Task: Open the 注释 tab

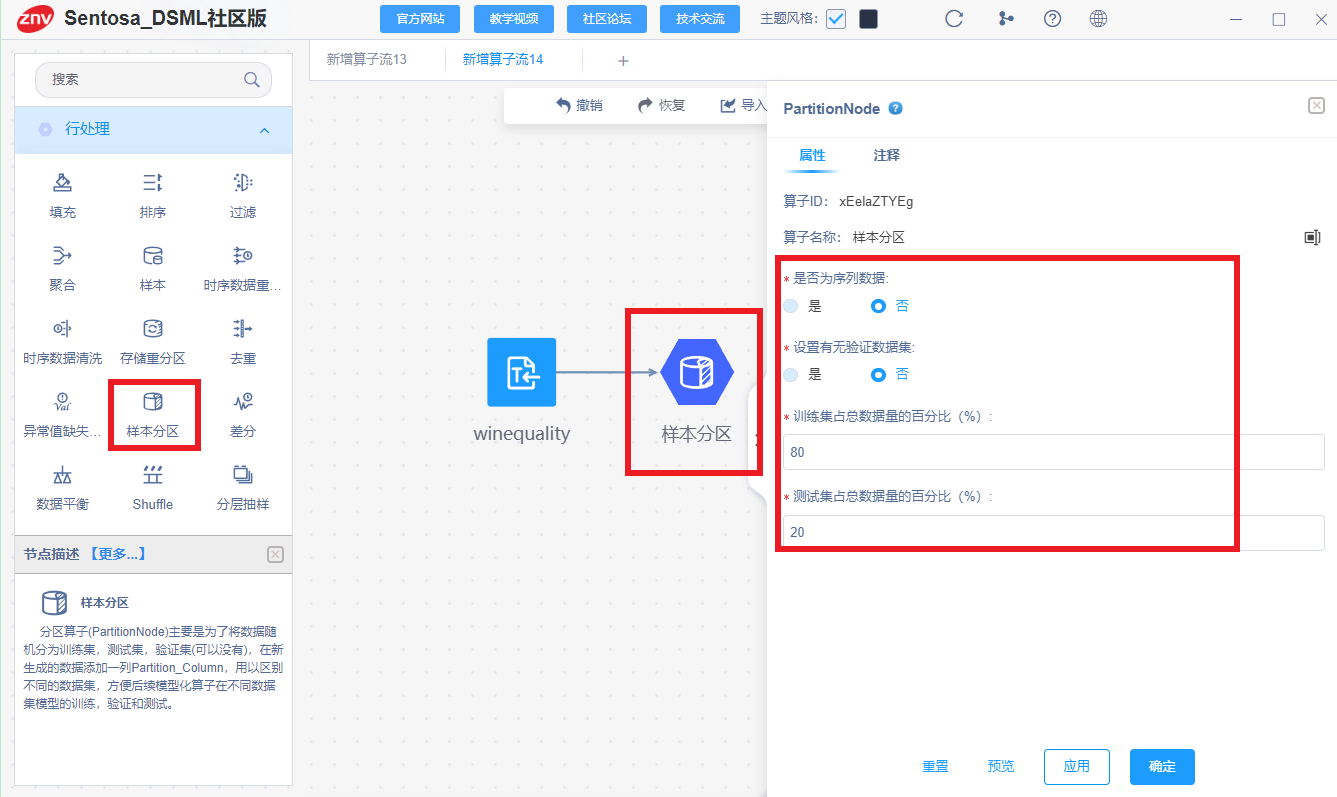Action: (887, 156)
